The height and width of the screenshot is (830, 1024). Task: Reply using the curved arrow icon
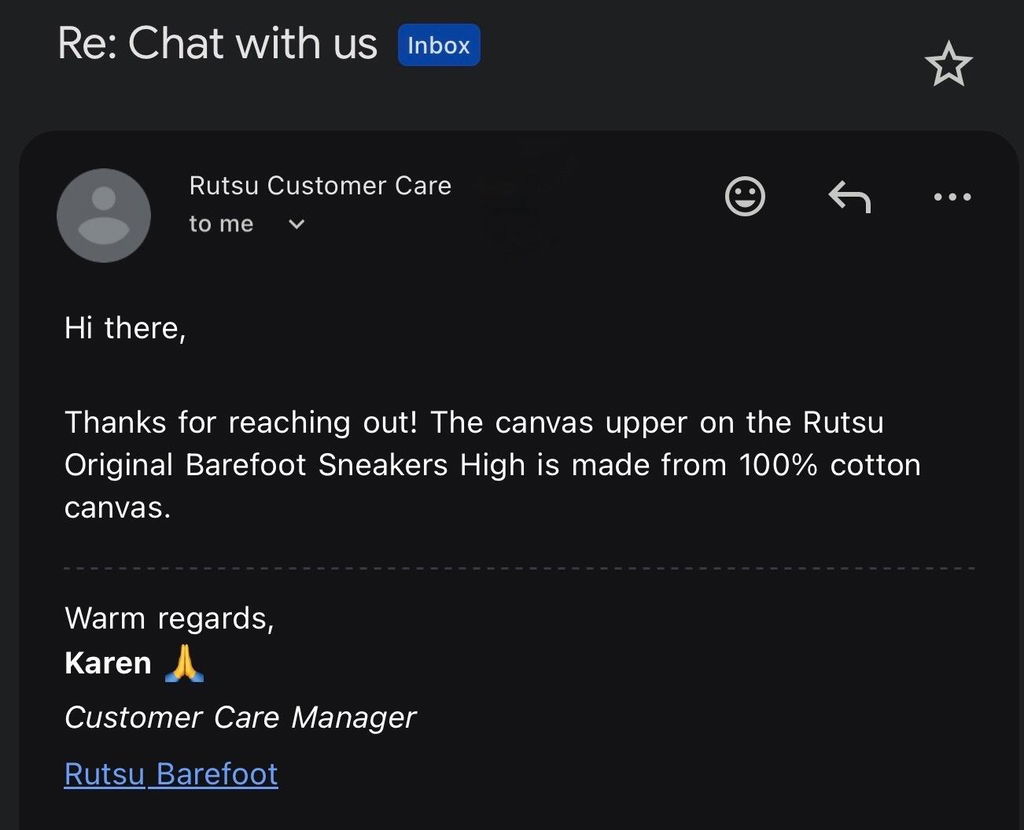pos(849,197)
